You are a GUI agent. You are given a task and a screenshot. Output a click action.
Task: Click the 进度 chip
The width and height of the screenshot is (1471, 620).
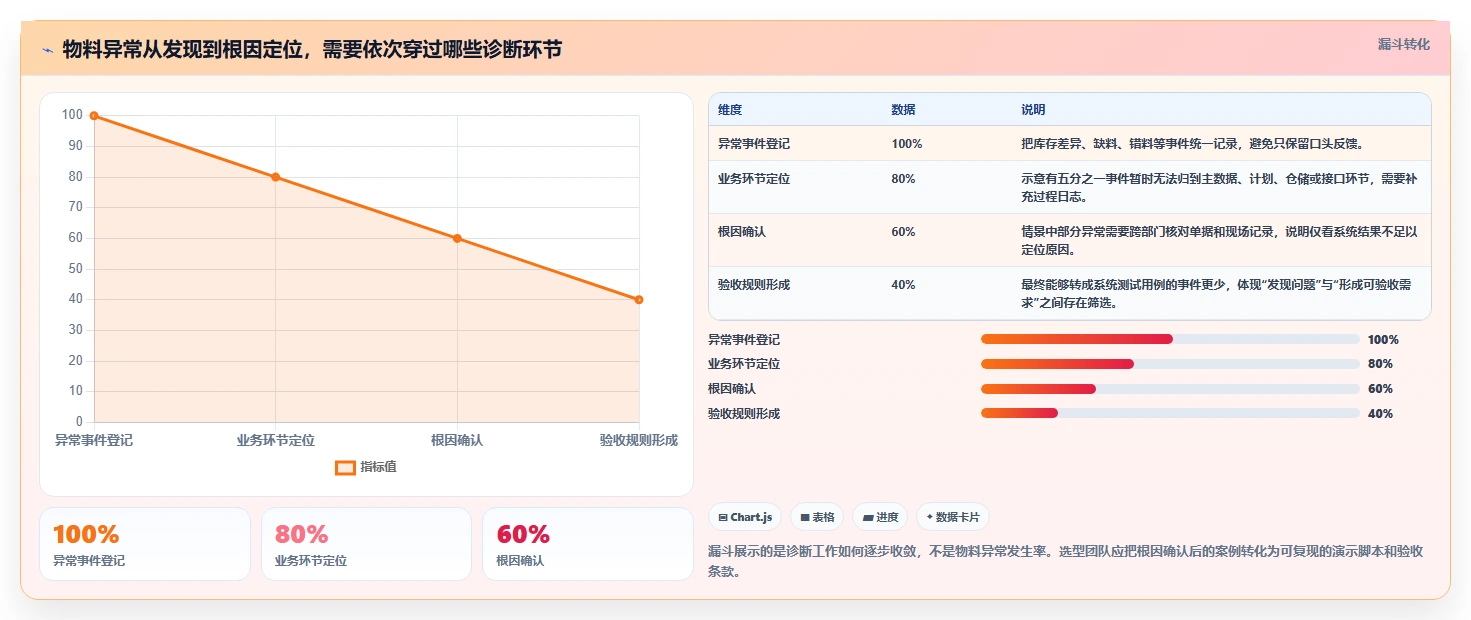coord(880,517)
